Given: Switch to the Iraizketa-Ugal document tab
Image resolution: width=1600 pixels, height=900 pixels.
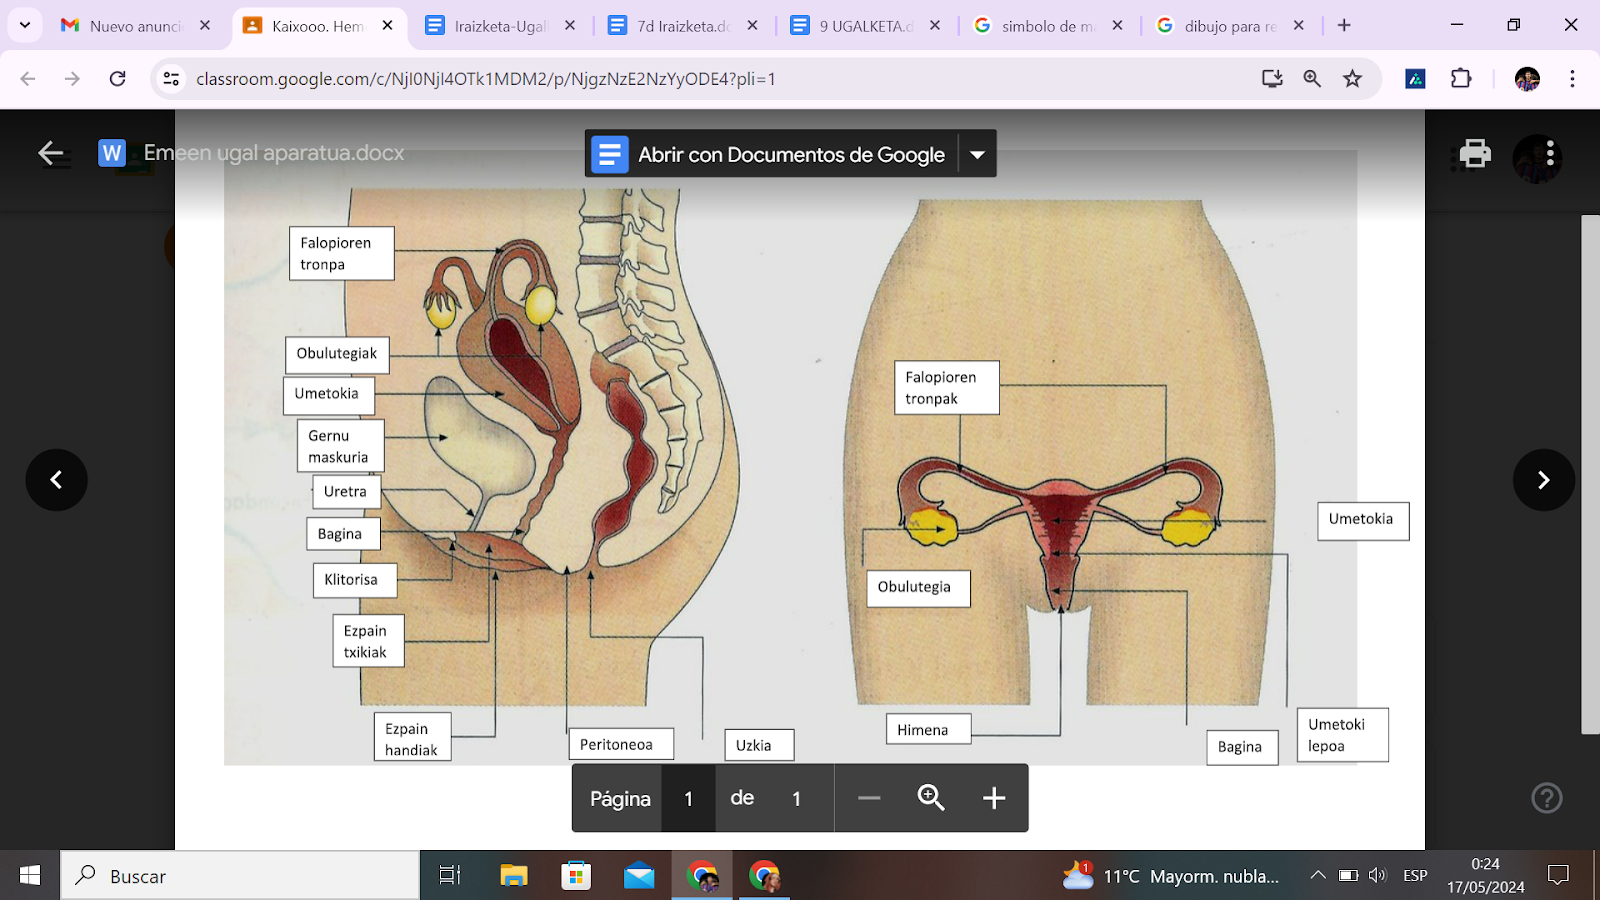Looking at the screenshot, I should [500, 26].
